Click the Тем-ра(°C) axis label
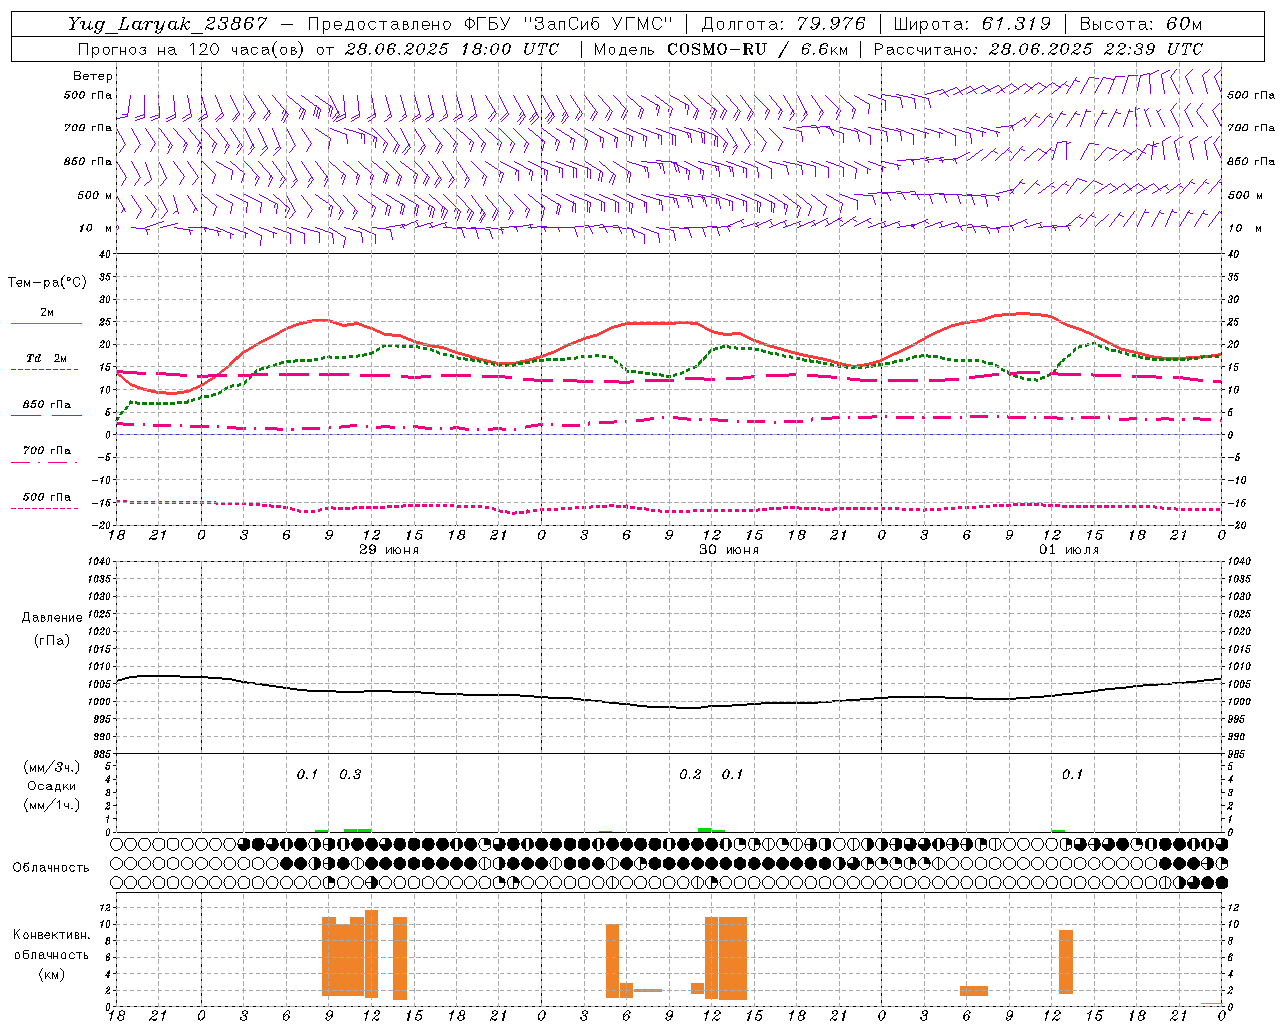 click(x=47, y=283)
